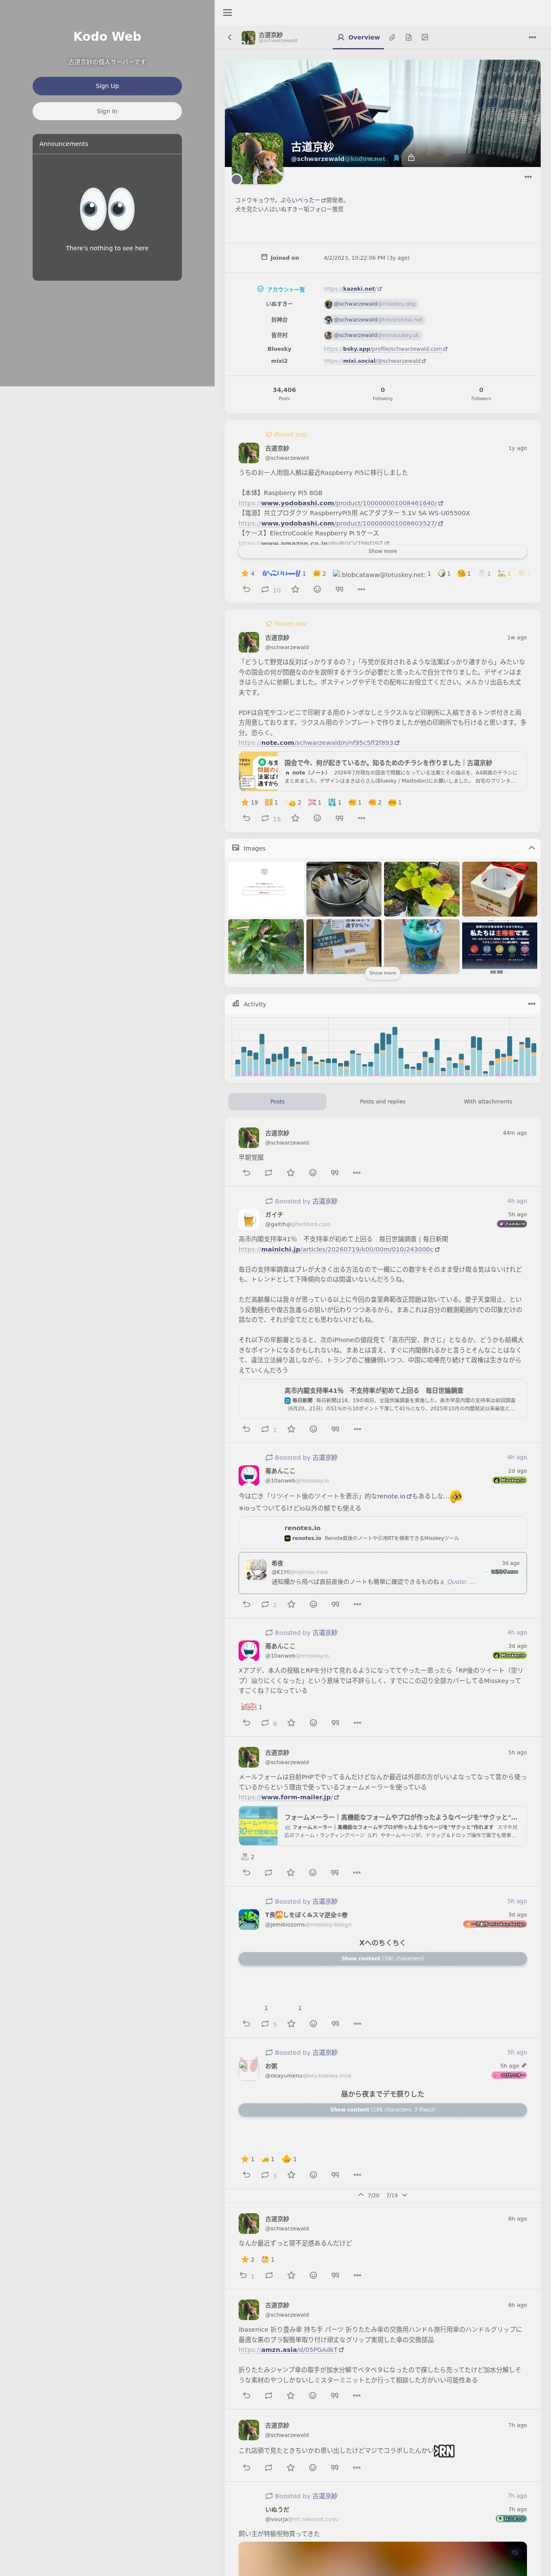Click the up chevron beside 7/20

coord(361,2195)
